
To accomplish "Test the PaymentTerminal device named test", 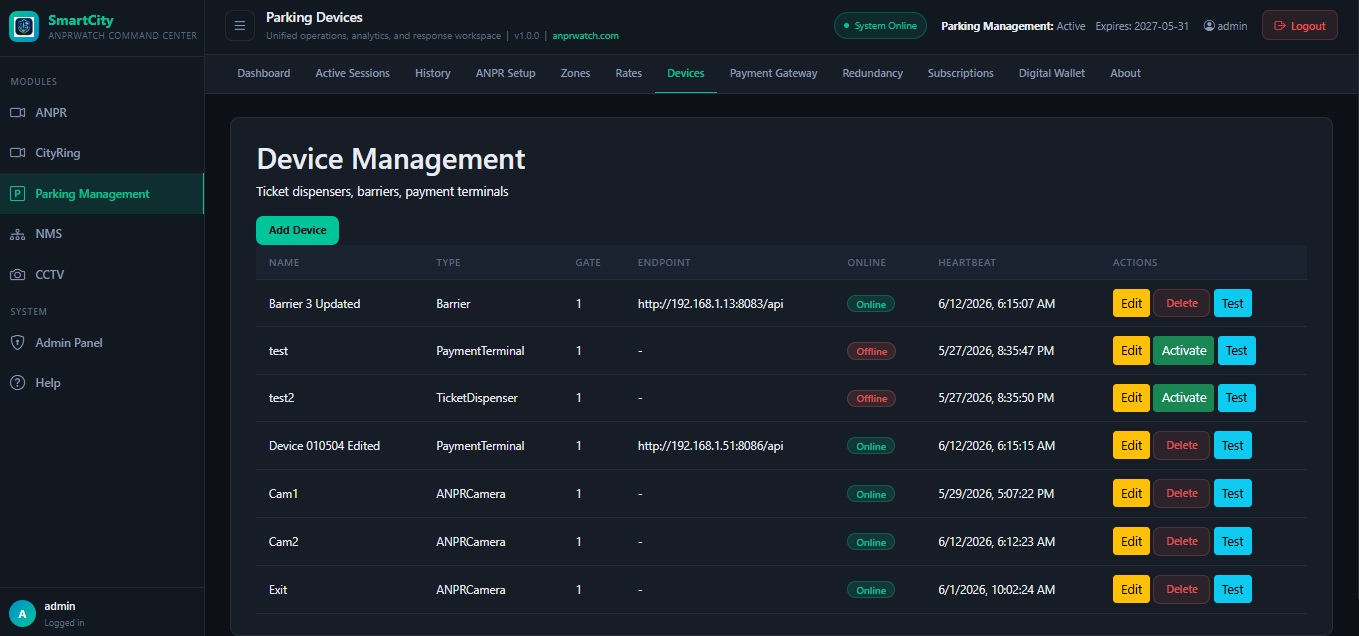I will coord(1237,351).
